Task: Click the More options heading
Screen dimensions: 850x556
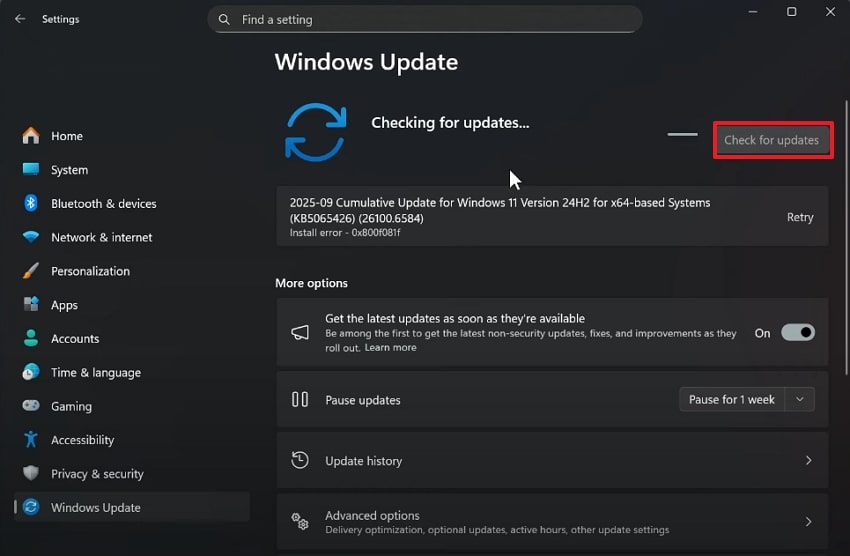Action: click(x=311, y=283)
